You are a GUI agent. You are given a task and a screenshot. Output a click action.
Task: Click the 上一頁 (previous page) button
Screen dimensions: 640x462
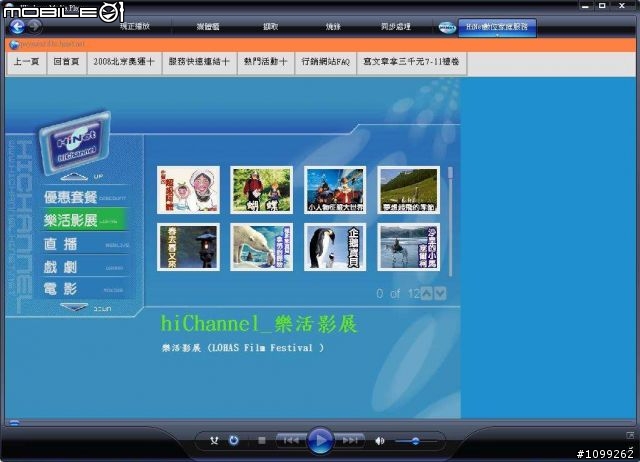coord(26,62)
